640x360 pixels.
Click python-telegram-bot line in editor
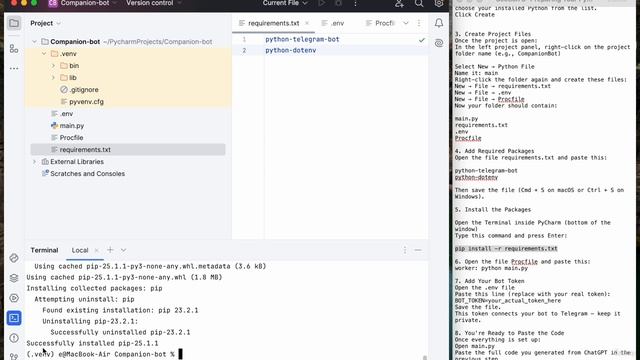coord(302,39)
